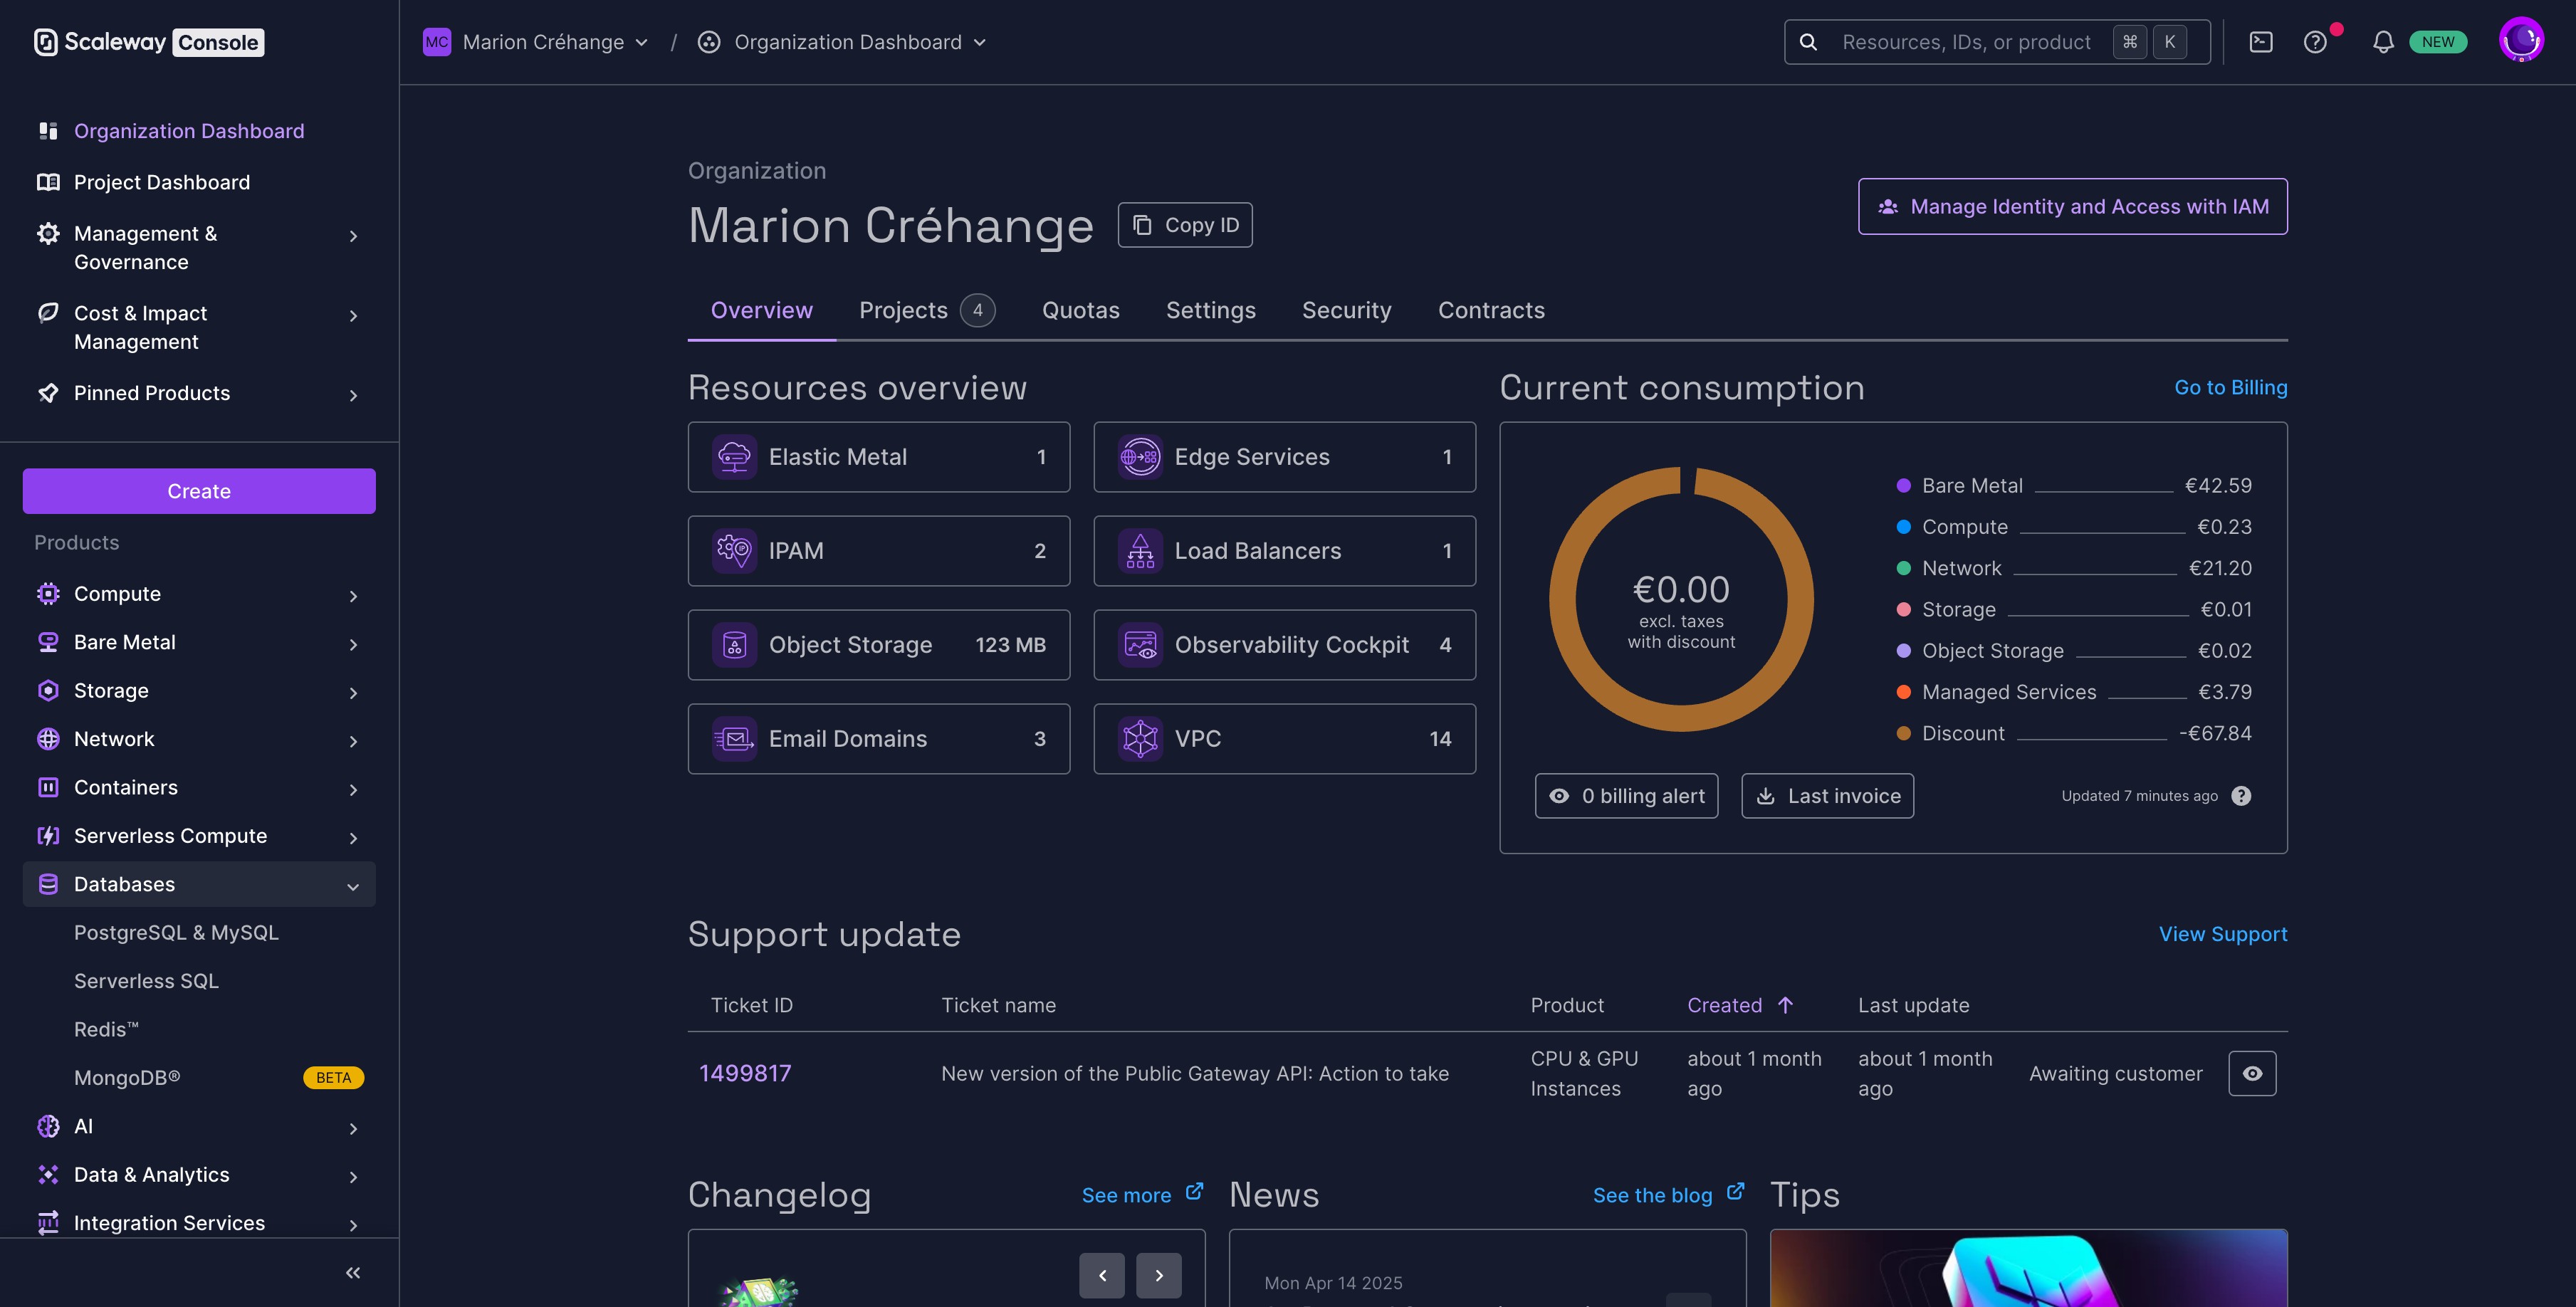Viewport: 2576px width, 1307px height.
Task: View ticket 1499817 via eye button
Action: [x=2252, y=1073]
